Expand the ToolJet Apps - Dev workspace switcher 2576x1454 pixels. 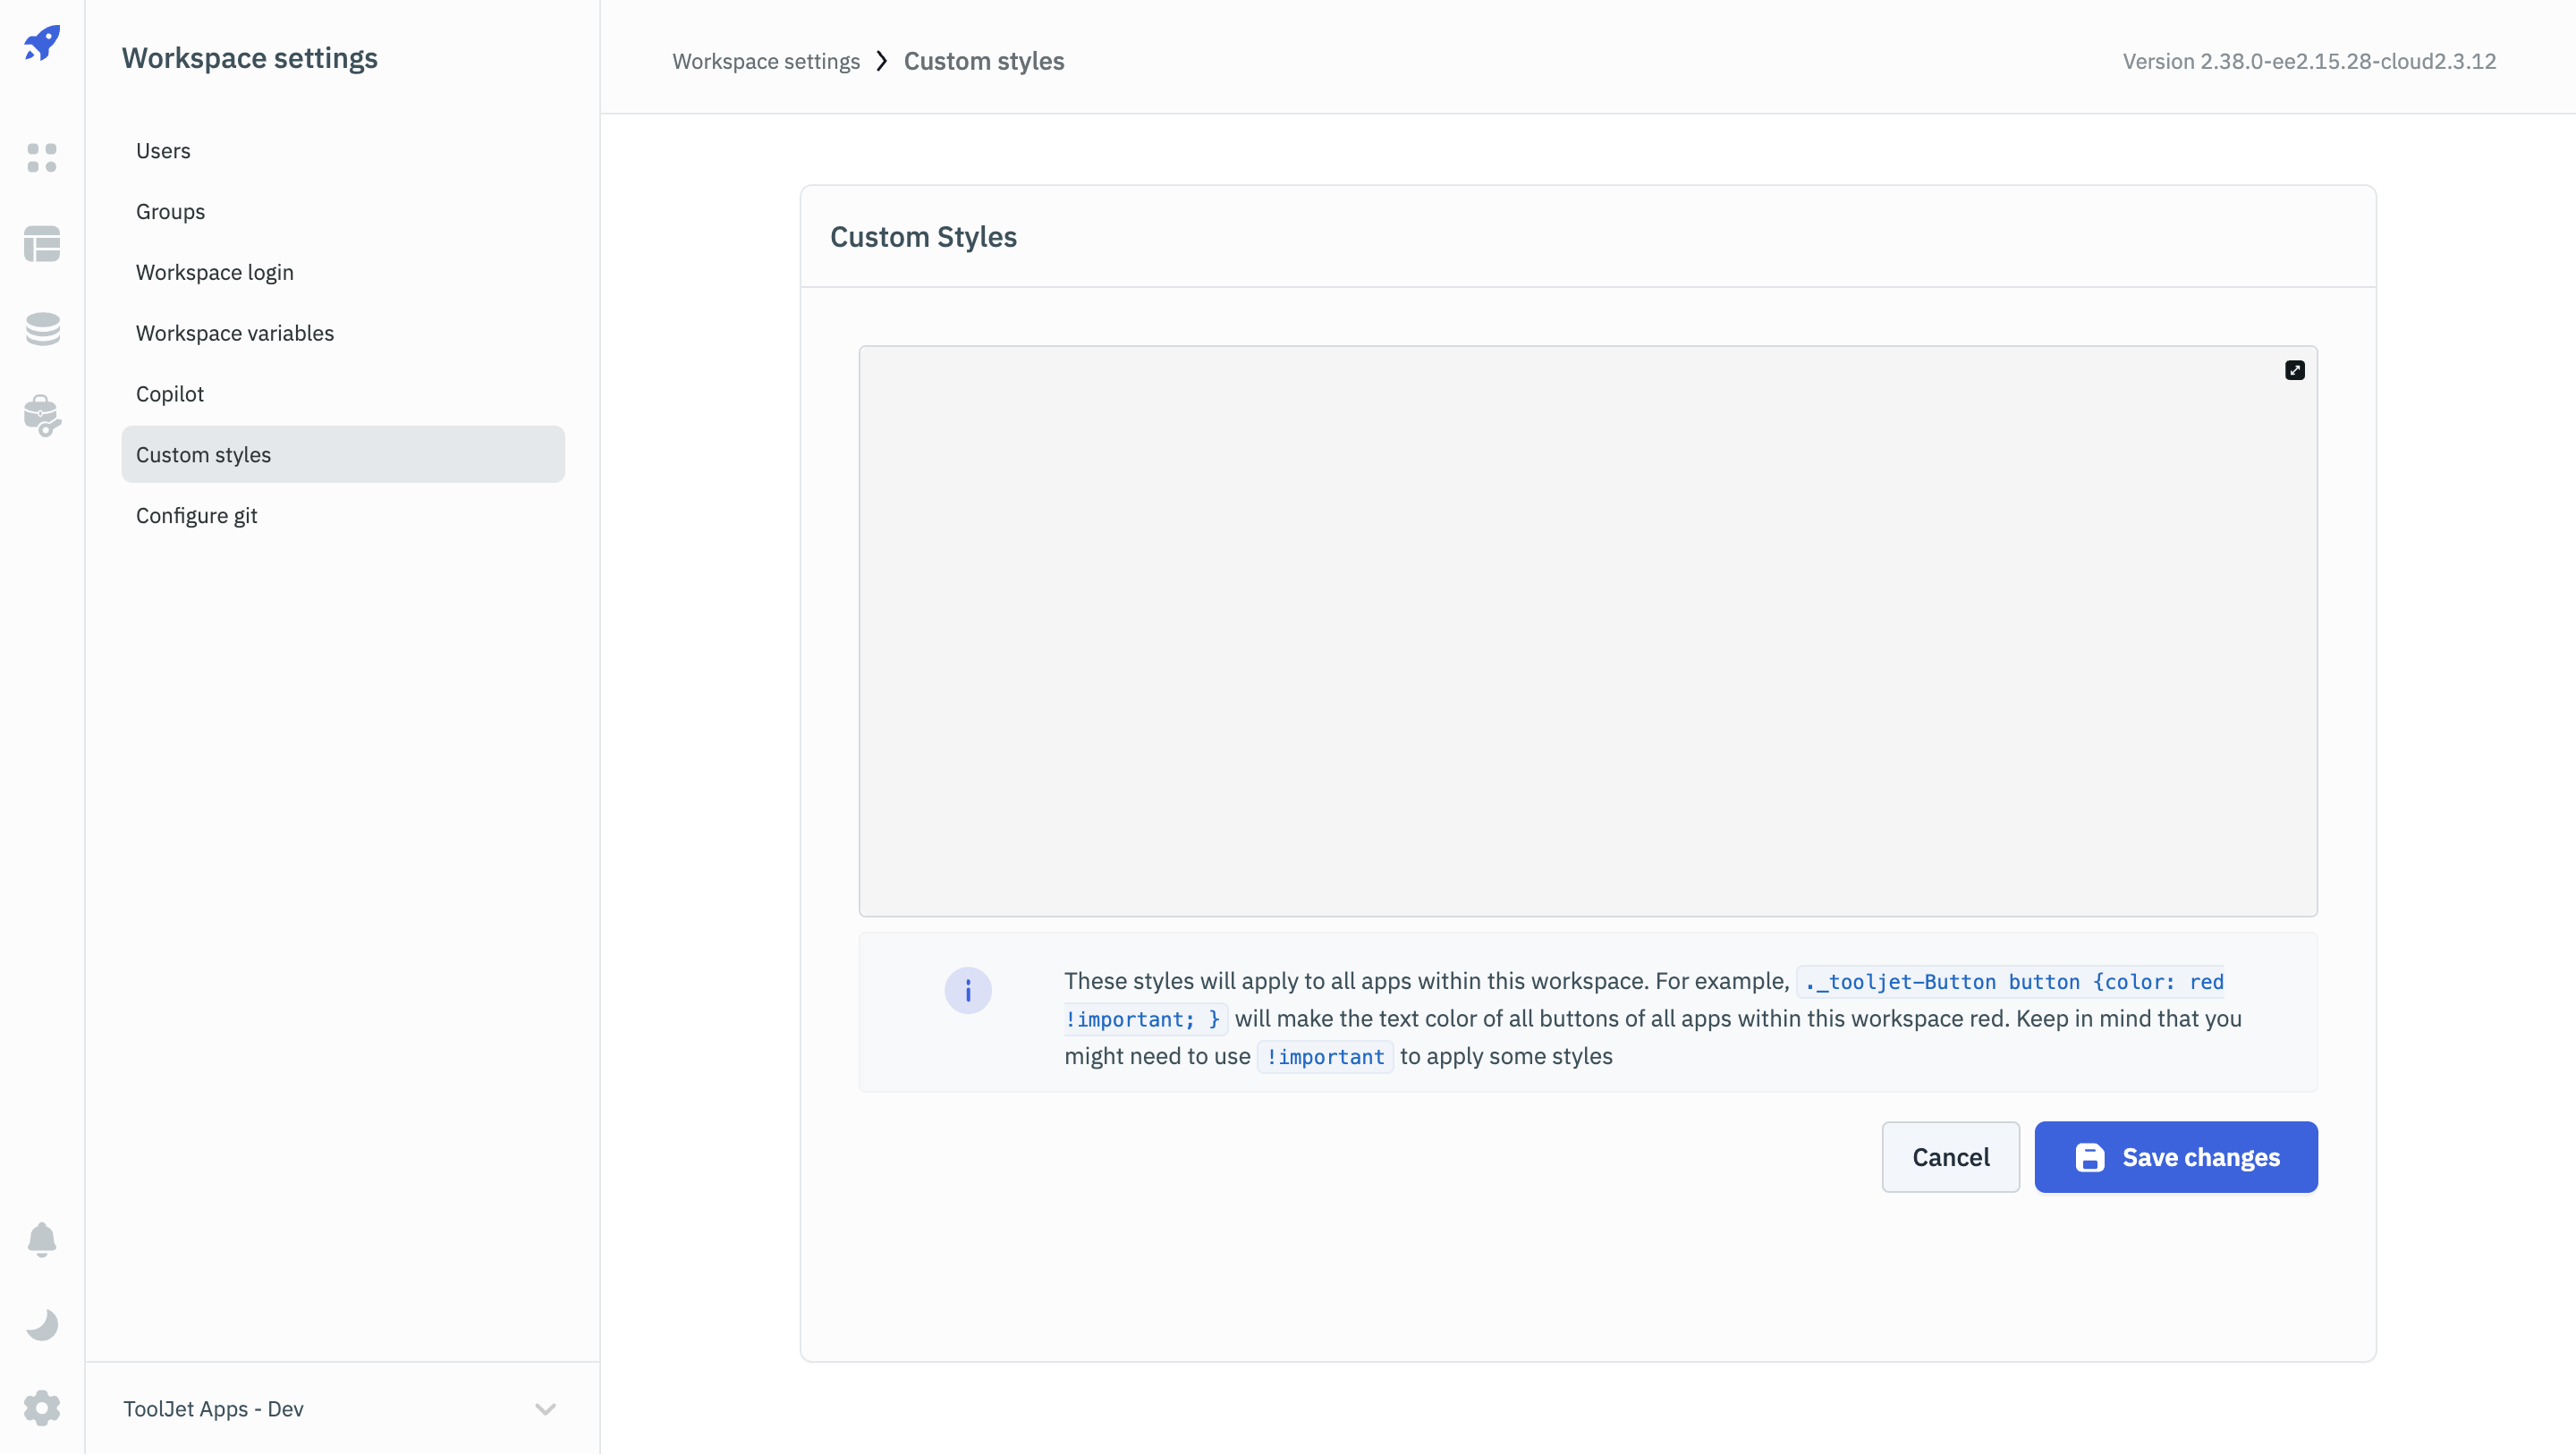pyautogui.click(x=213, y=1408)
